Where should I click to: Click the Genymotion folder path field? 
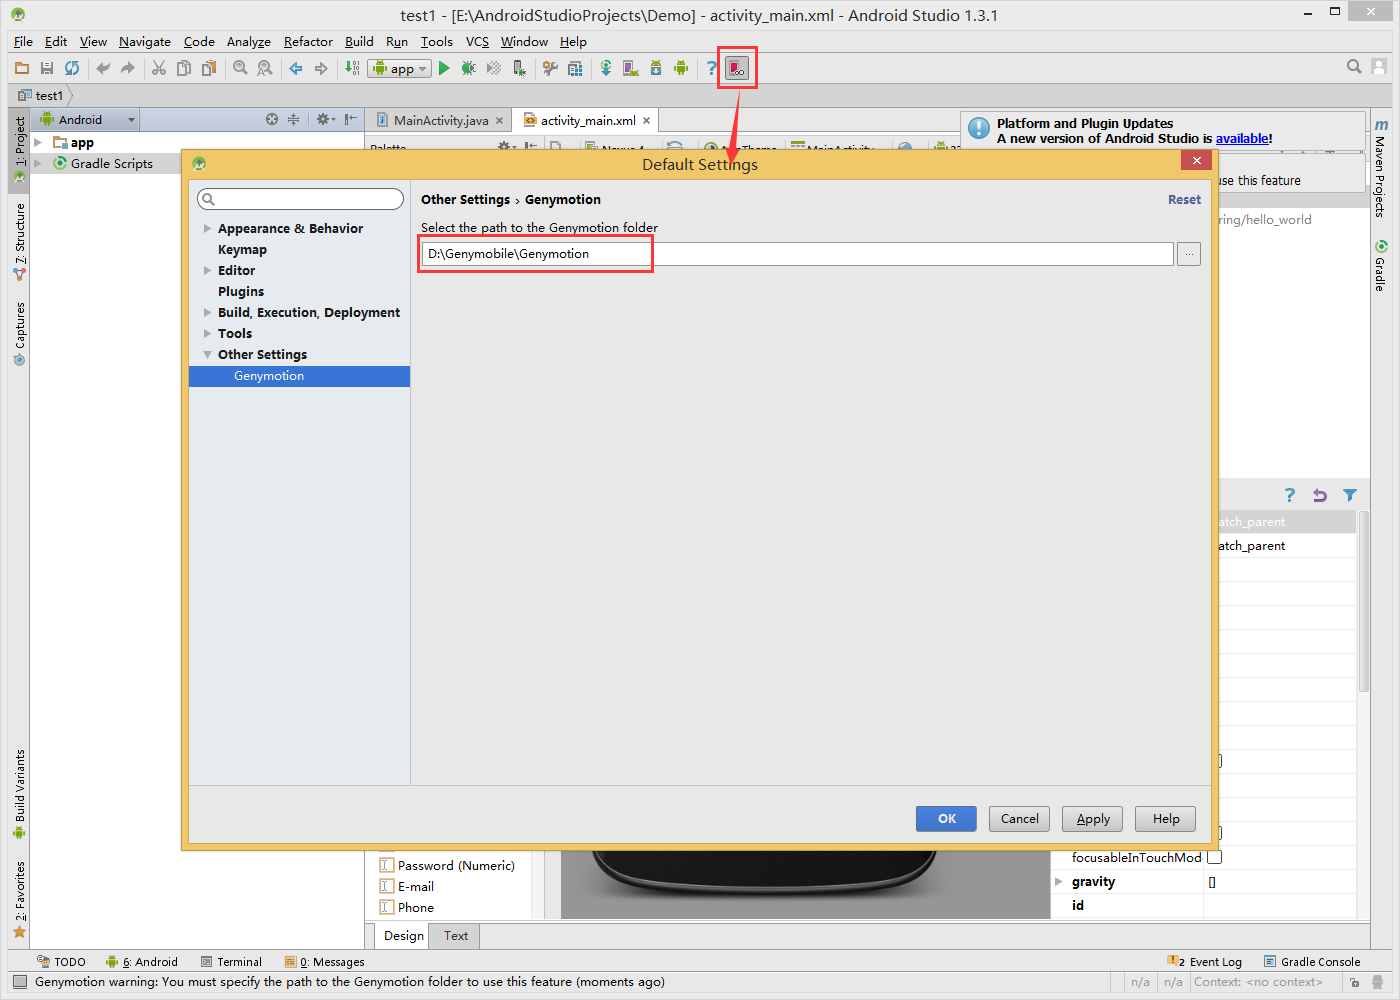coord(797,254)
